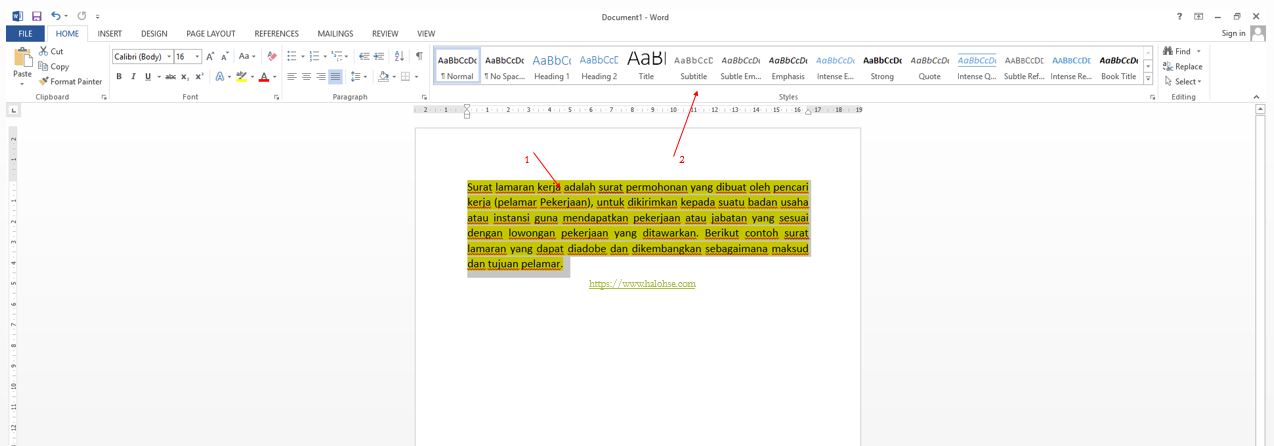Click the Paste clipboard icon
Screen dimensions: 1274x446
(x=22, y=58)
